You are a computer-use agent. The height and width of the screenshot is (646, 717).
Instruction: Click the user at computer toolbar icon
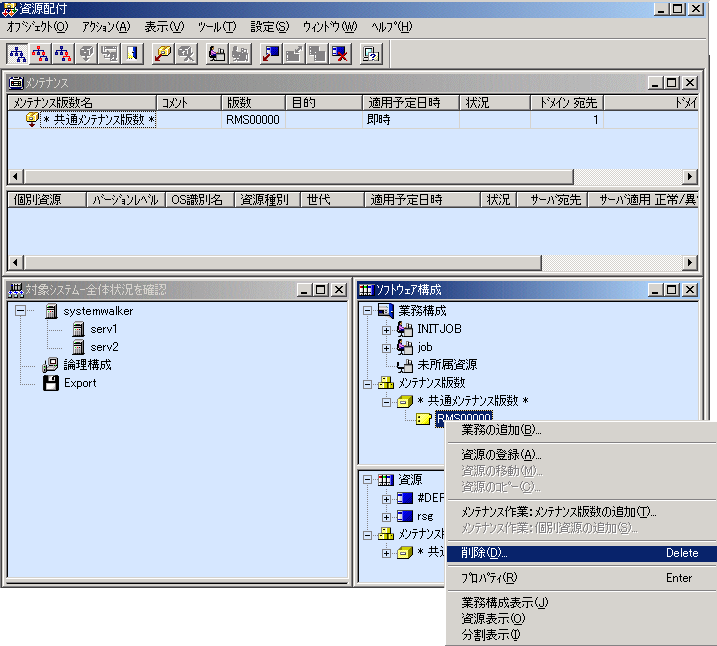(x=217, y=54)
